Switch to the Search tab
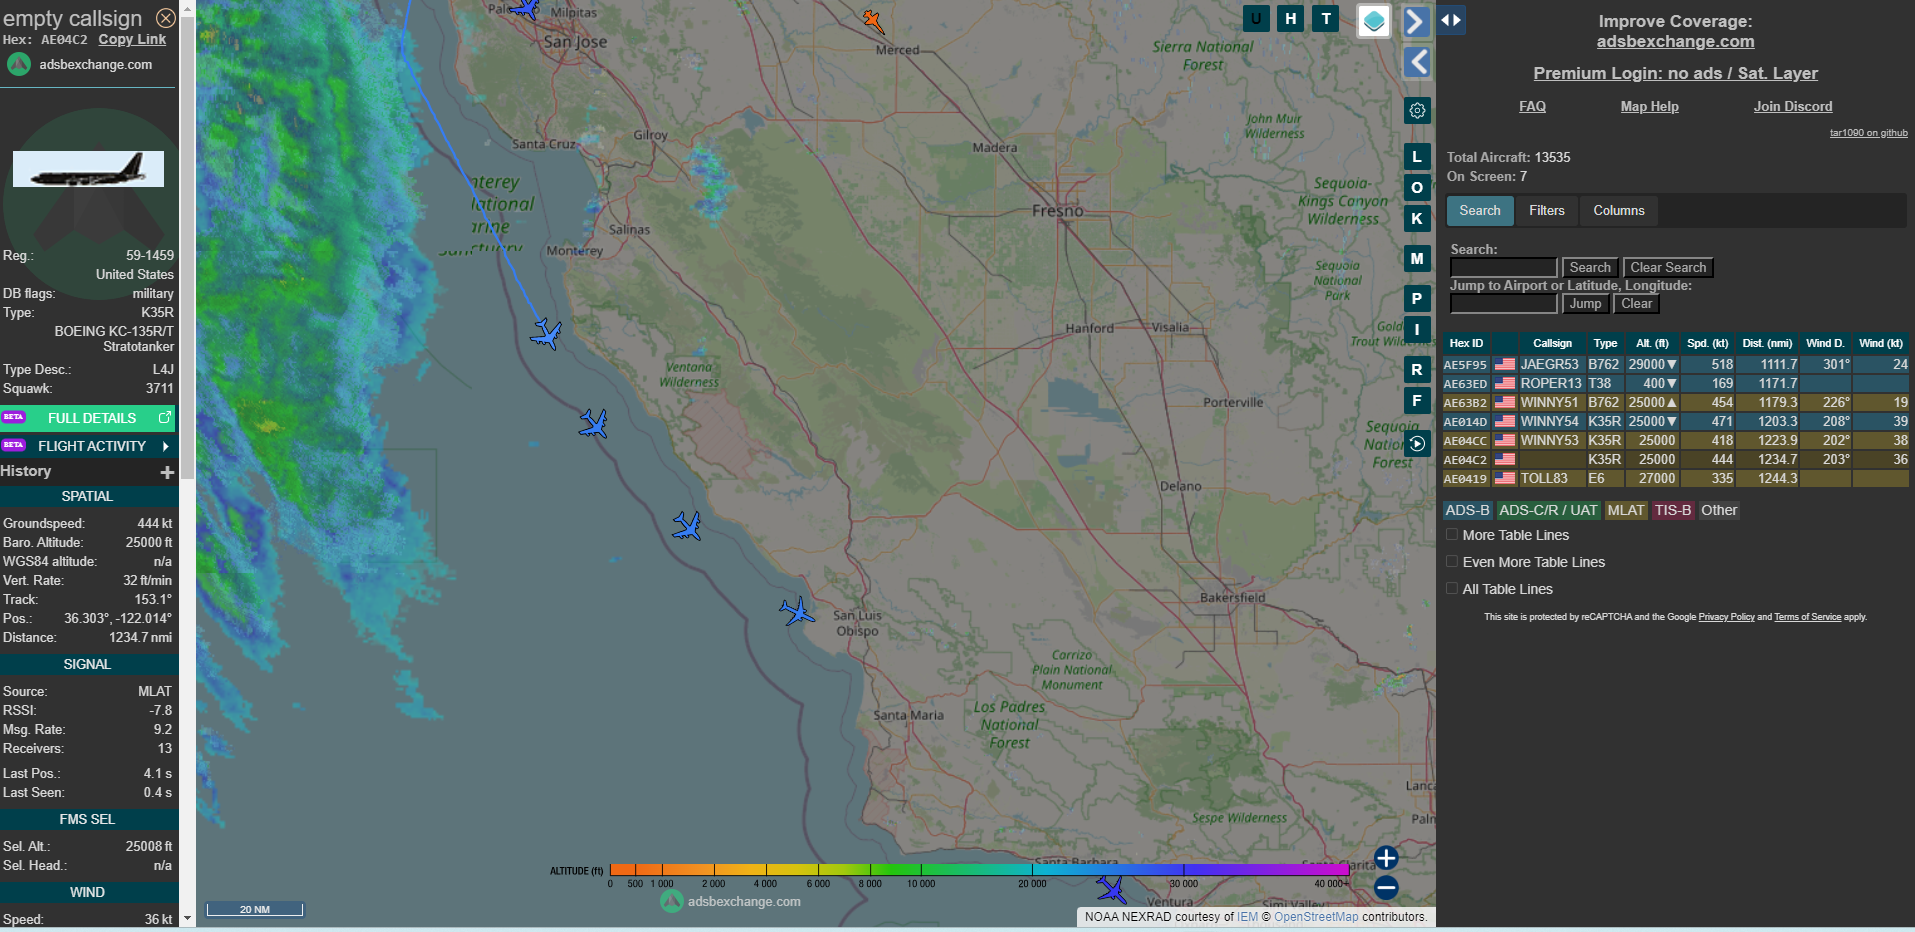 point(1479,210)
